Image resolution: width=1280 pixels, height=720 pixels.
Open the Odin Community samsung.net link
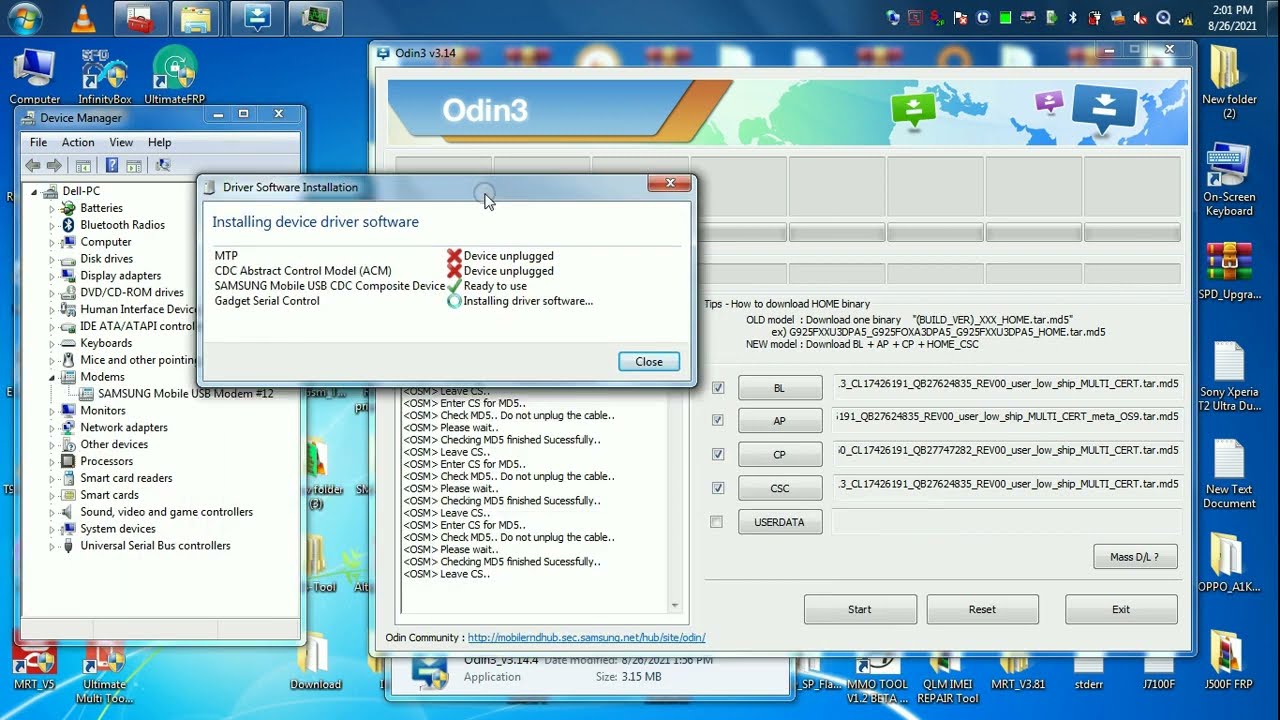[x=586, y=637]
